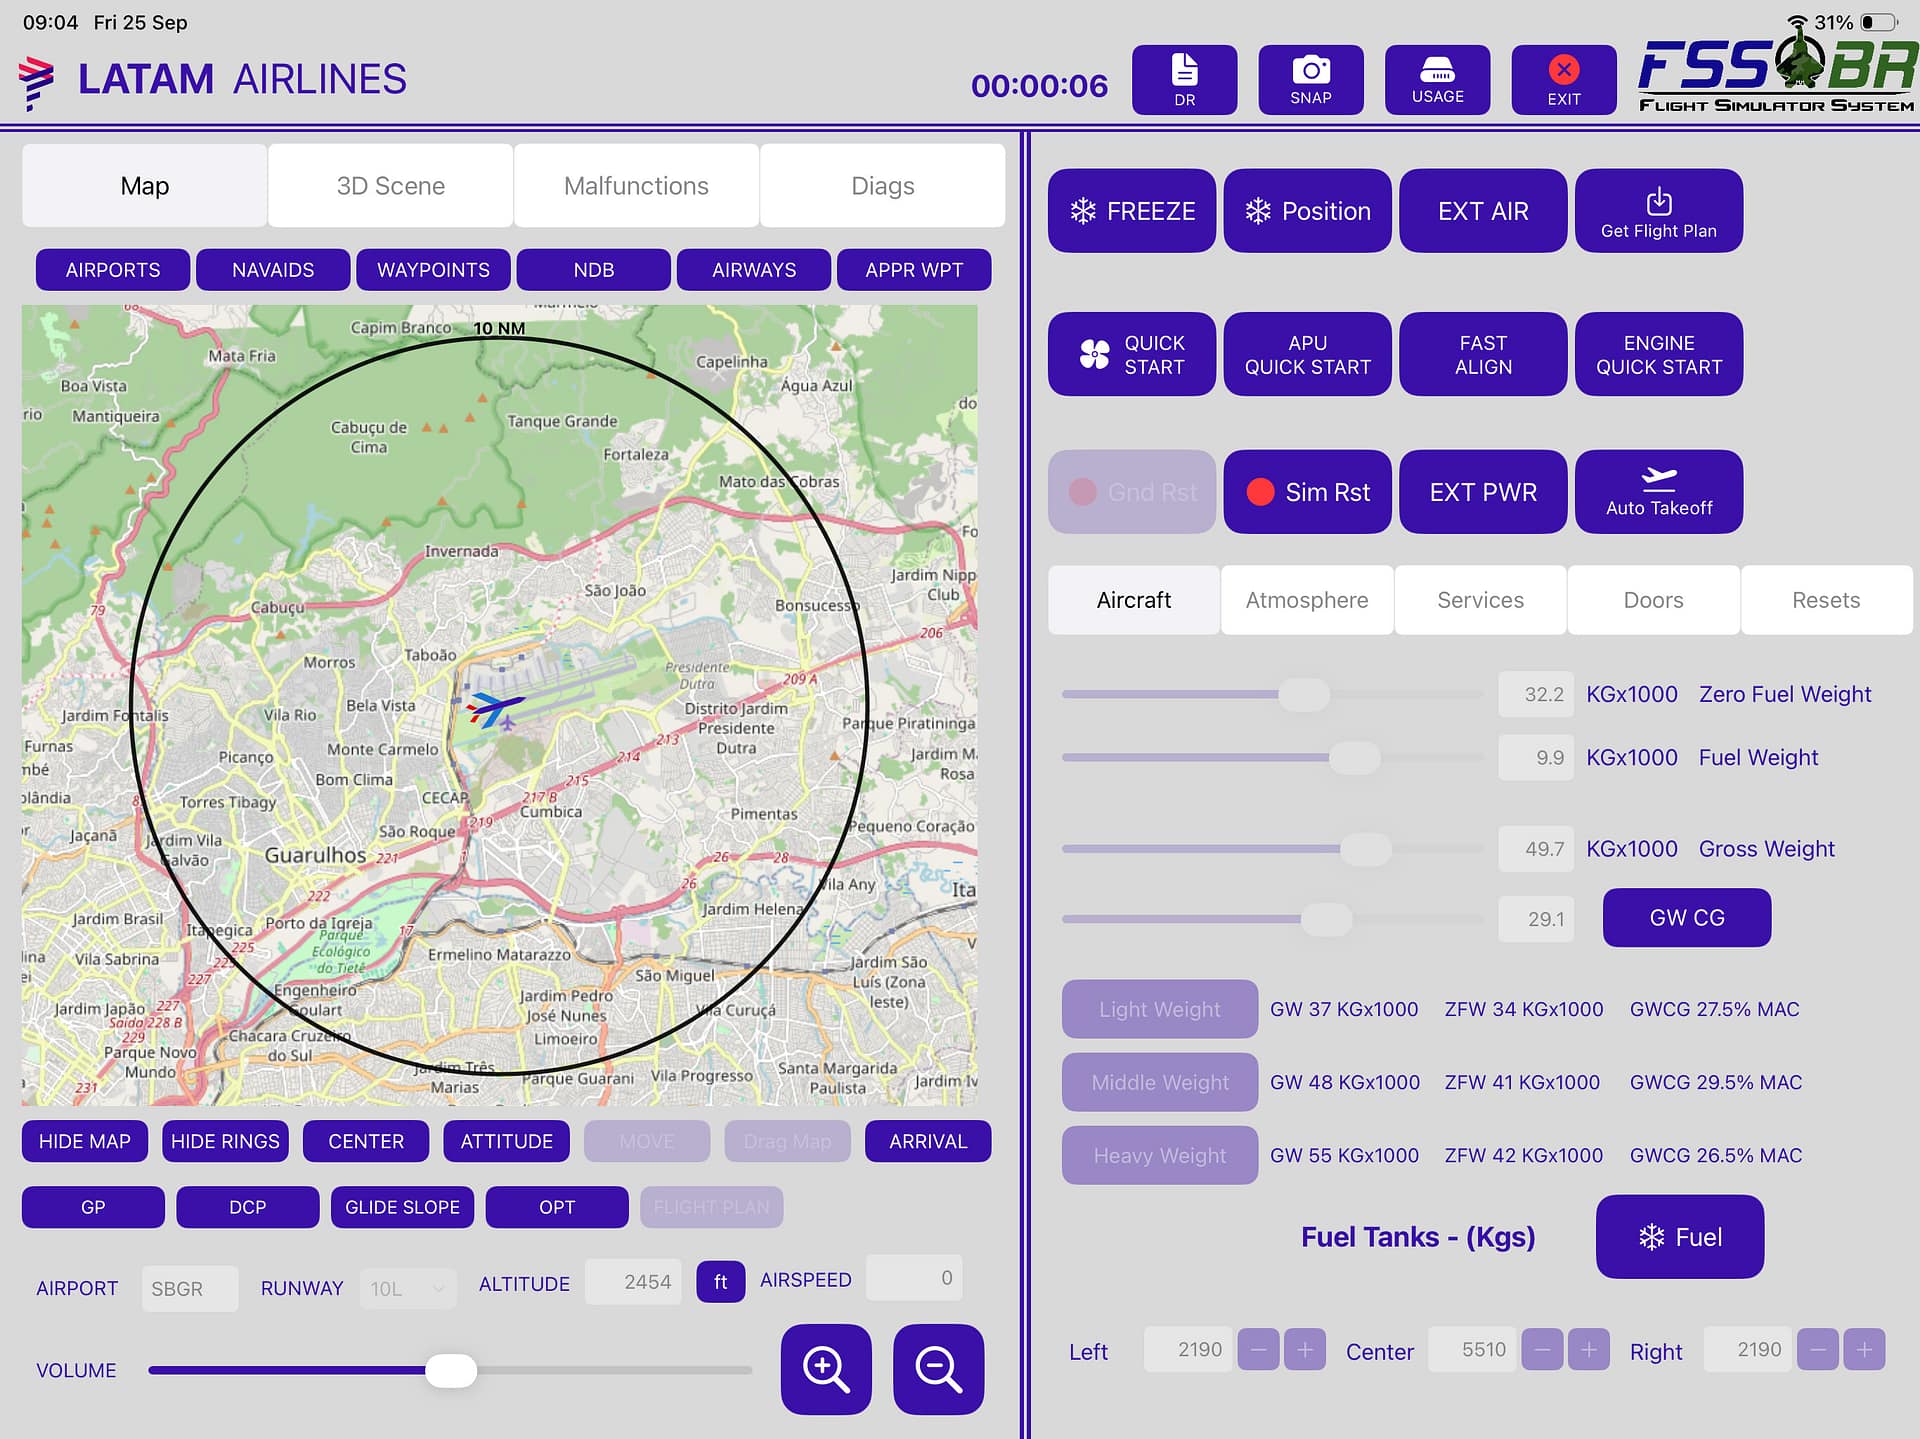The width and height of the screenshot is (1920, 1439).
Task: Open the USAGE panel button
Action: [1437, 80]
